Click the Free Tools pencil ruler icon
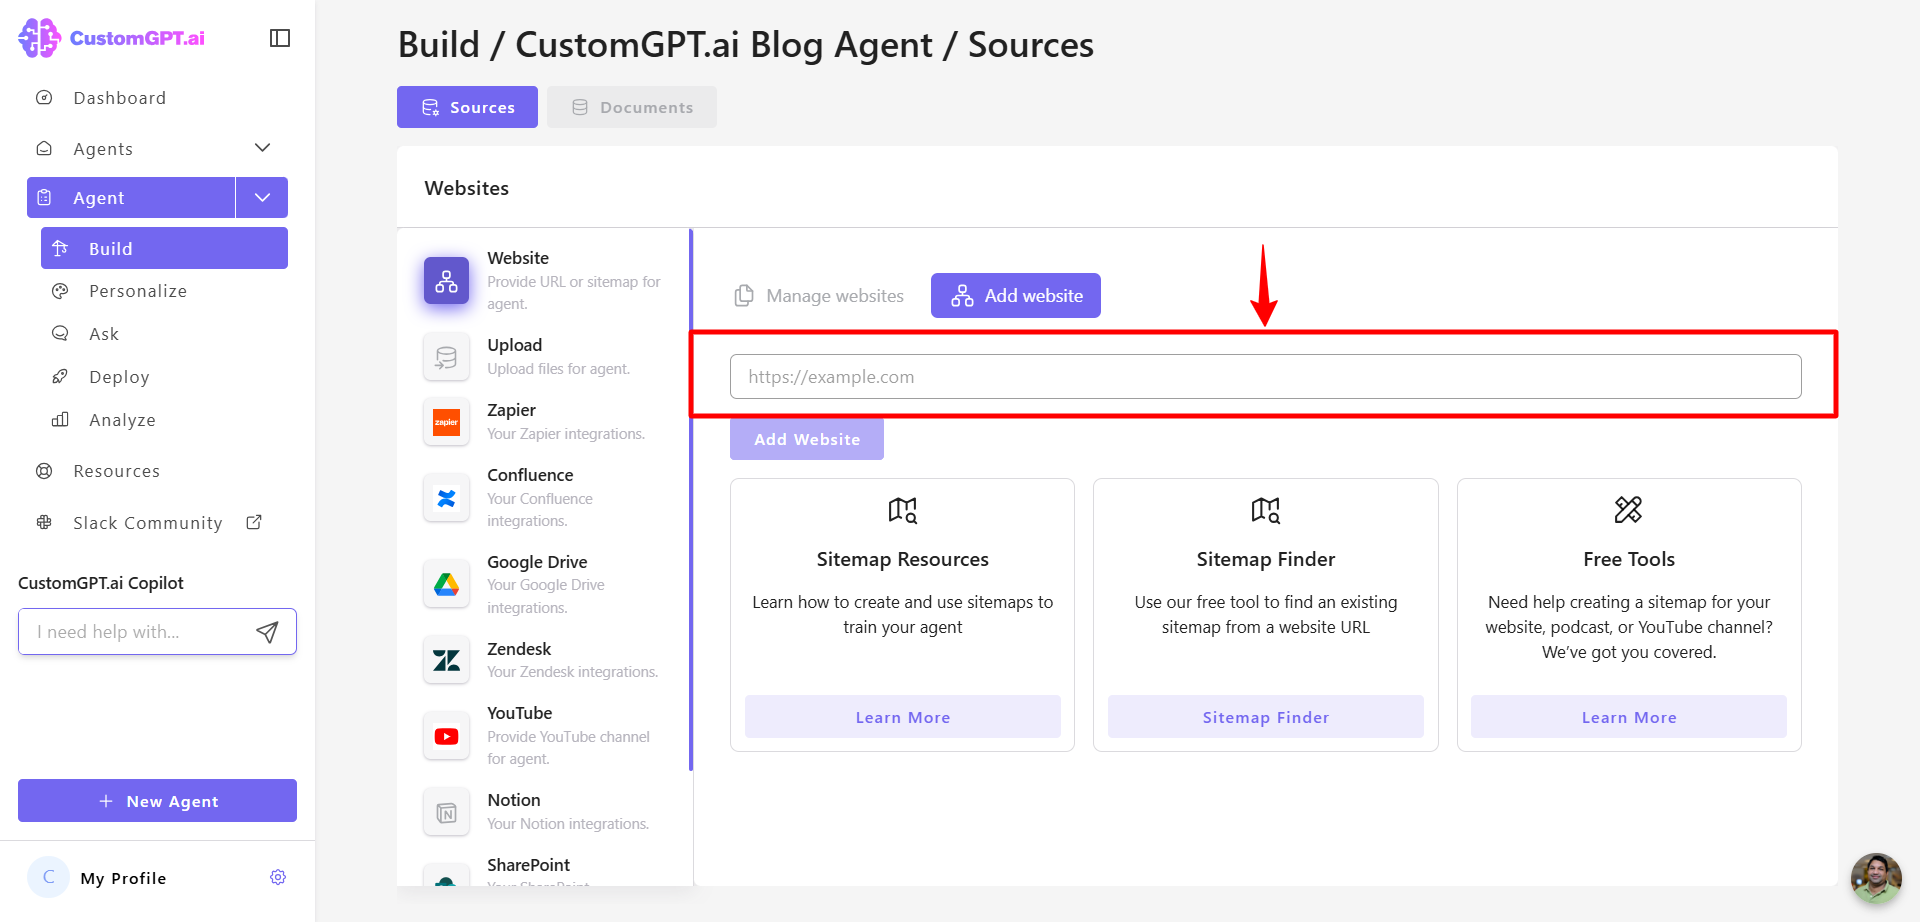This screenshot has width=1920, height=922. coord(1628,510)
